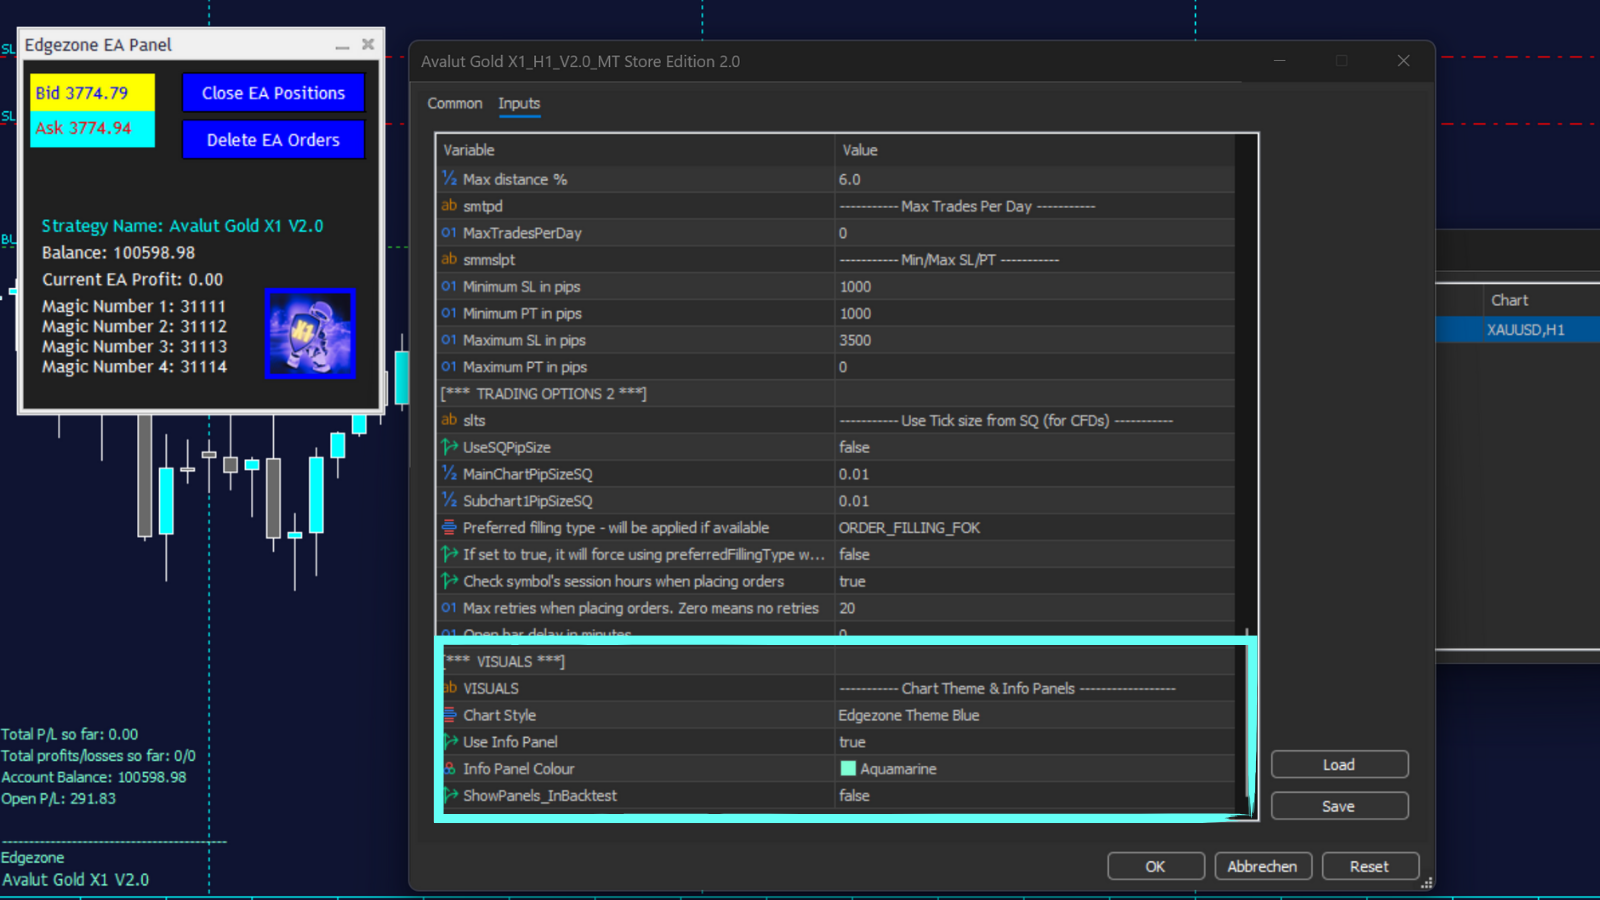The width and height of the screenshot is (1600, 900).
Task: Click the string-type icon next to smtpd
Action: coord(449,206)
